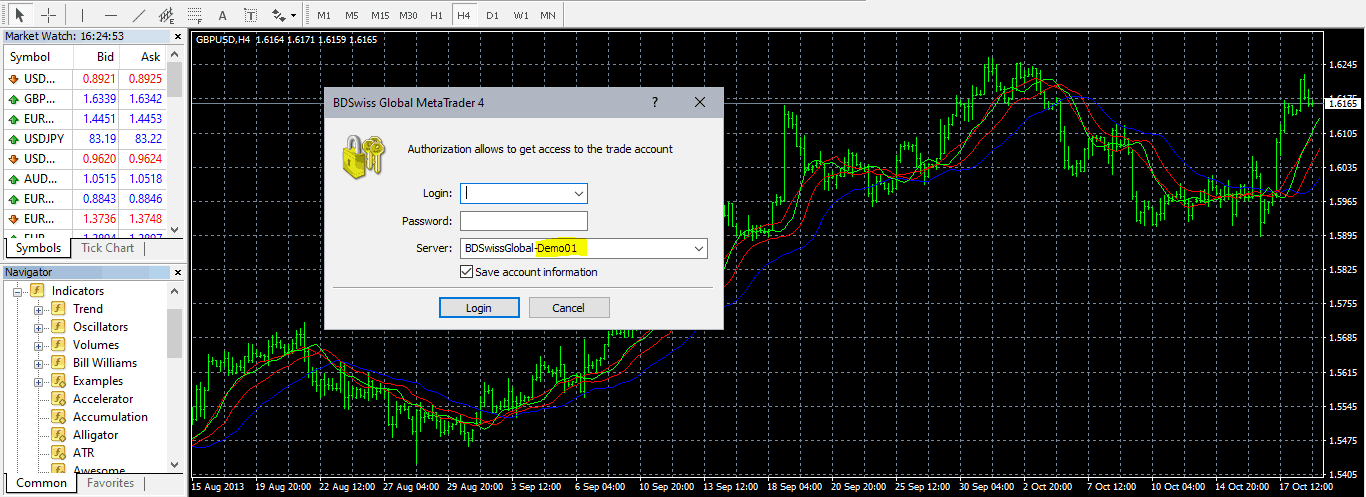The height and width of the screenshot is (497, 1366).
Task: Switch chart to H1 timeframe
Action: click(x=436, y=15)
